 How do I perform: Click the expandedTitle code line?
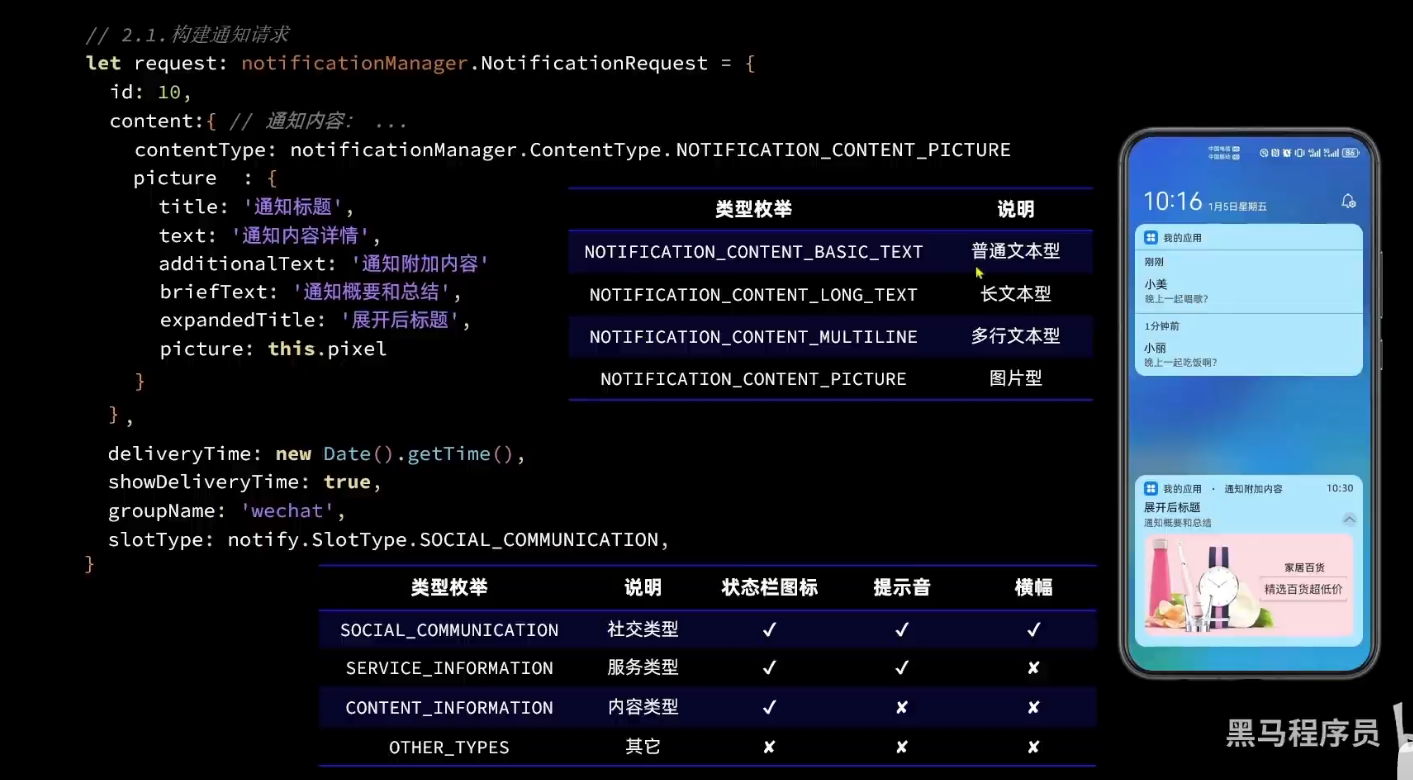(x=315, y=321)
